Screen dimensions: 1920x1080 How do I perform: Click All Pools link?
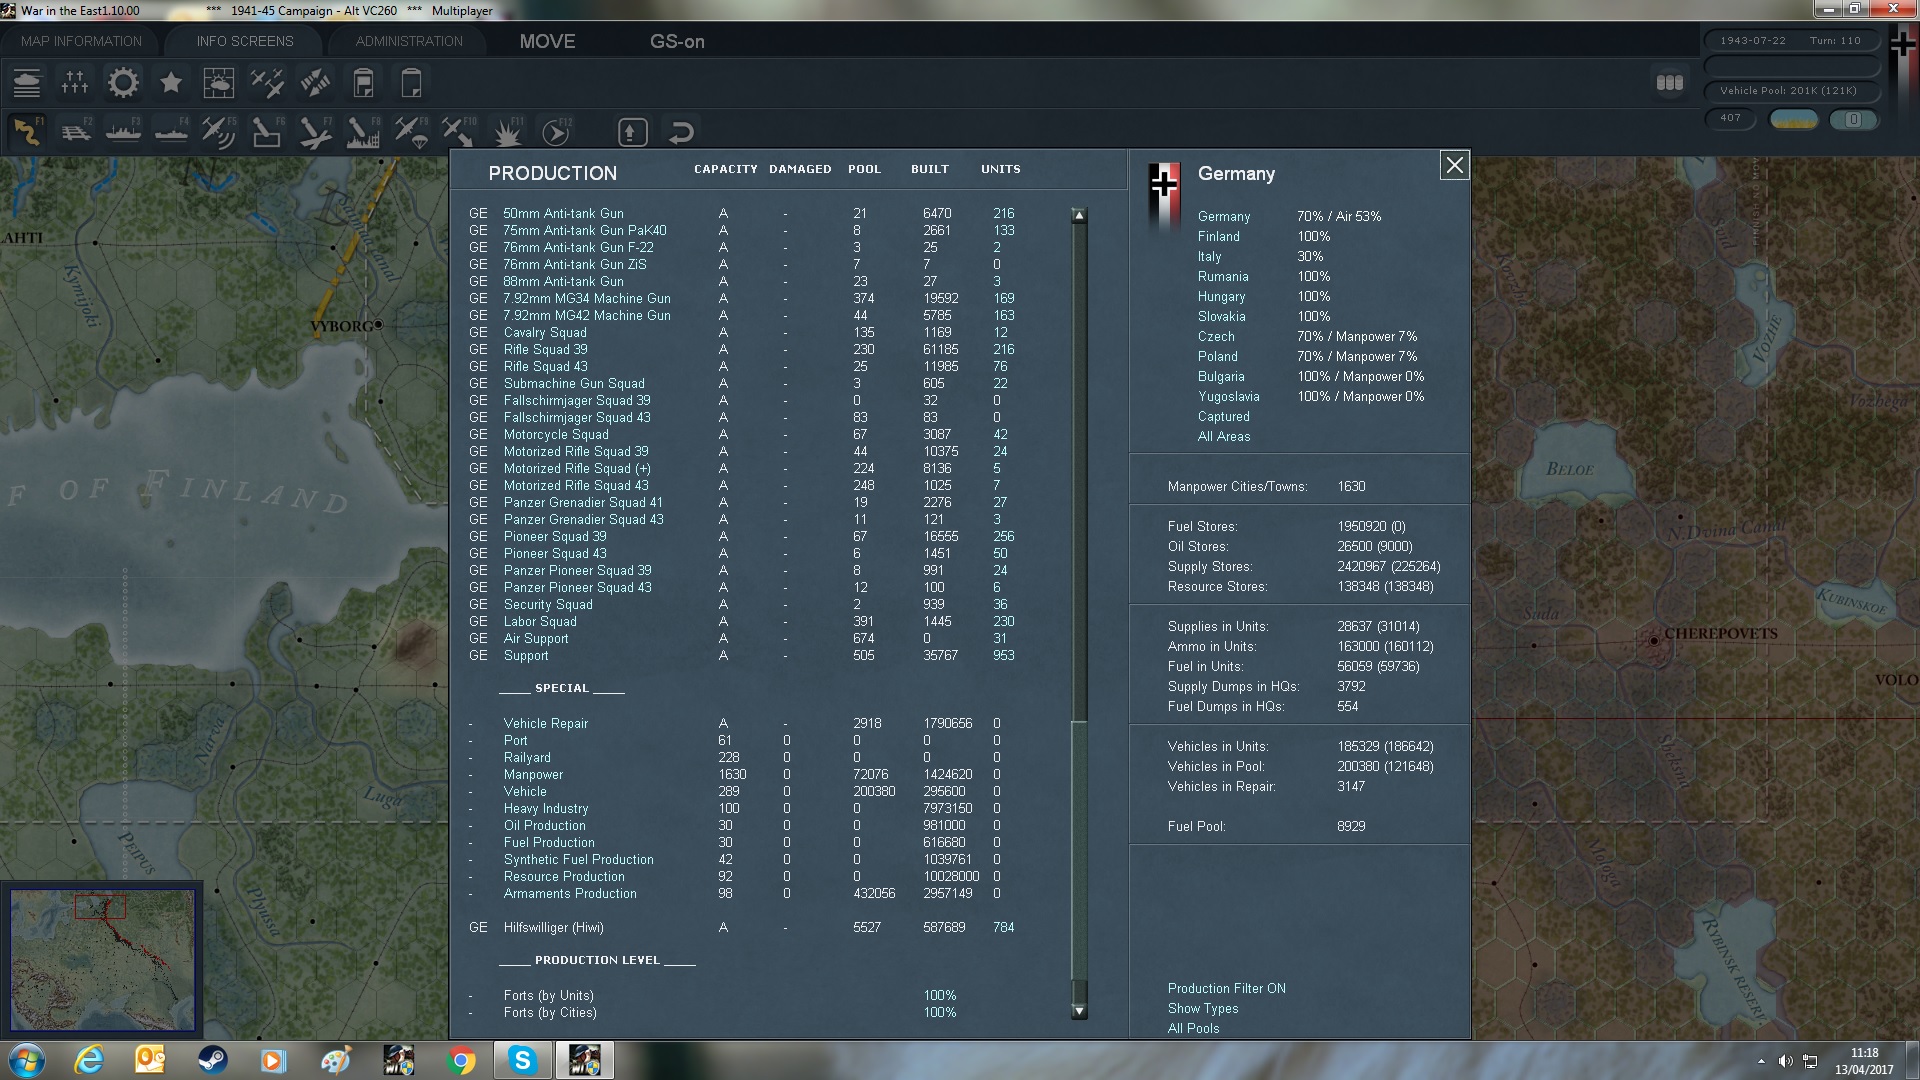pos(1194,1028)
